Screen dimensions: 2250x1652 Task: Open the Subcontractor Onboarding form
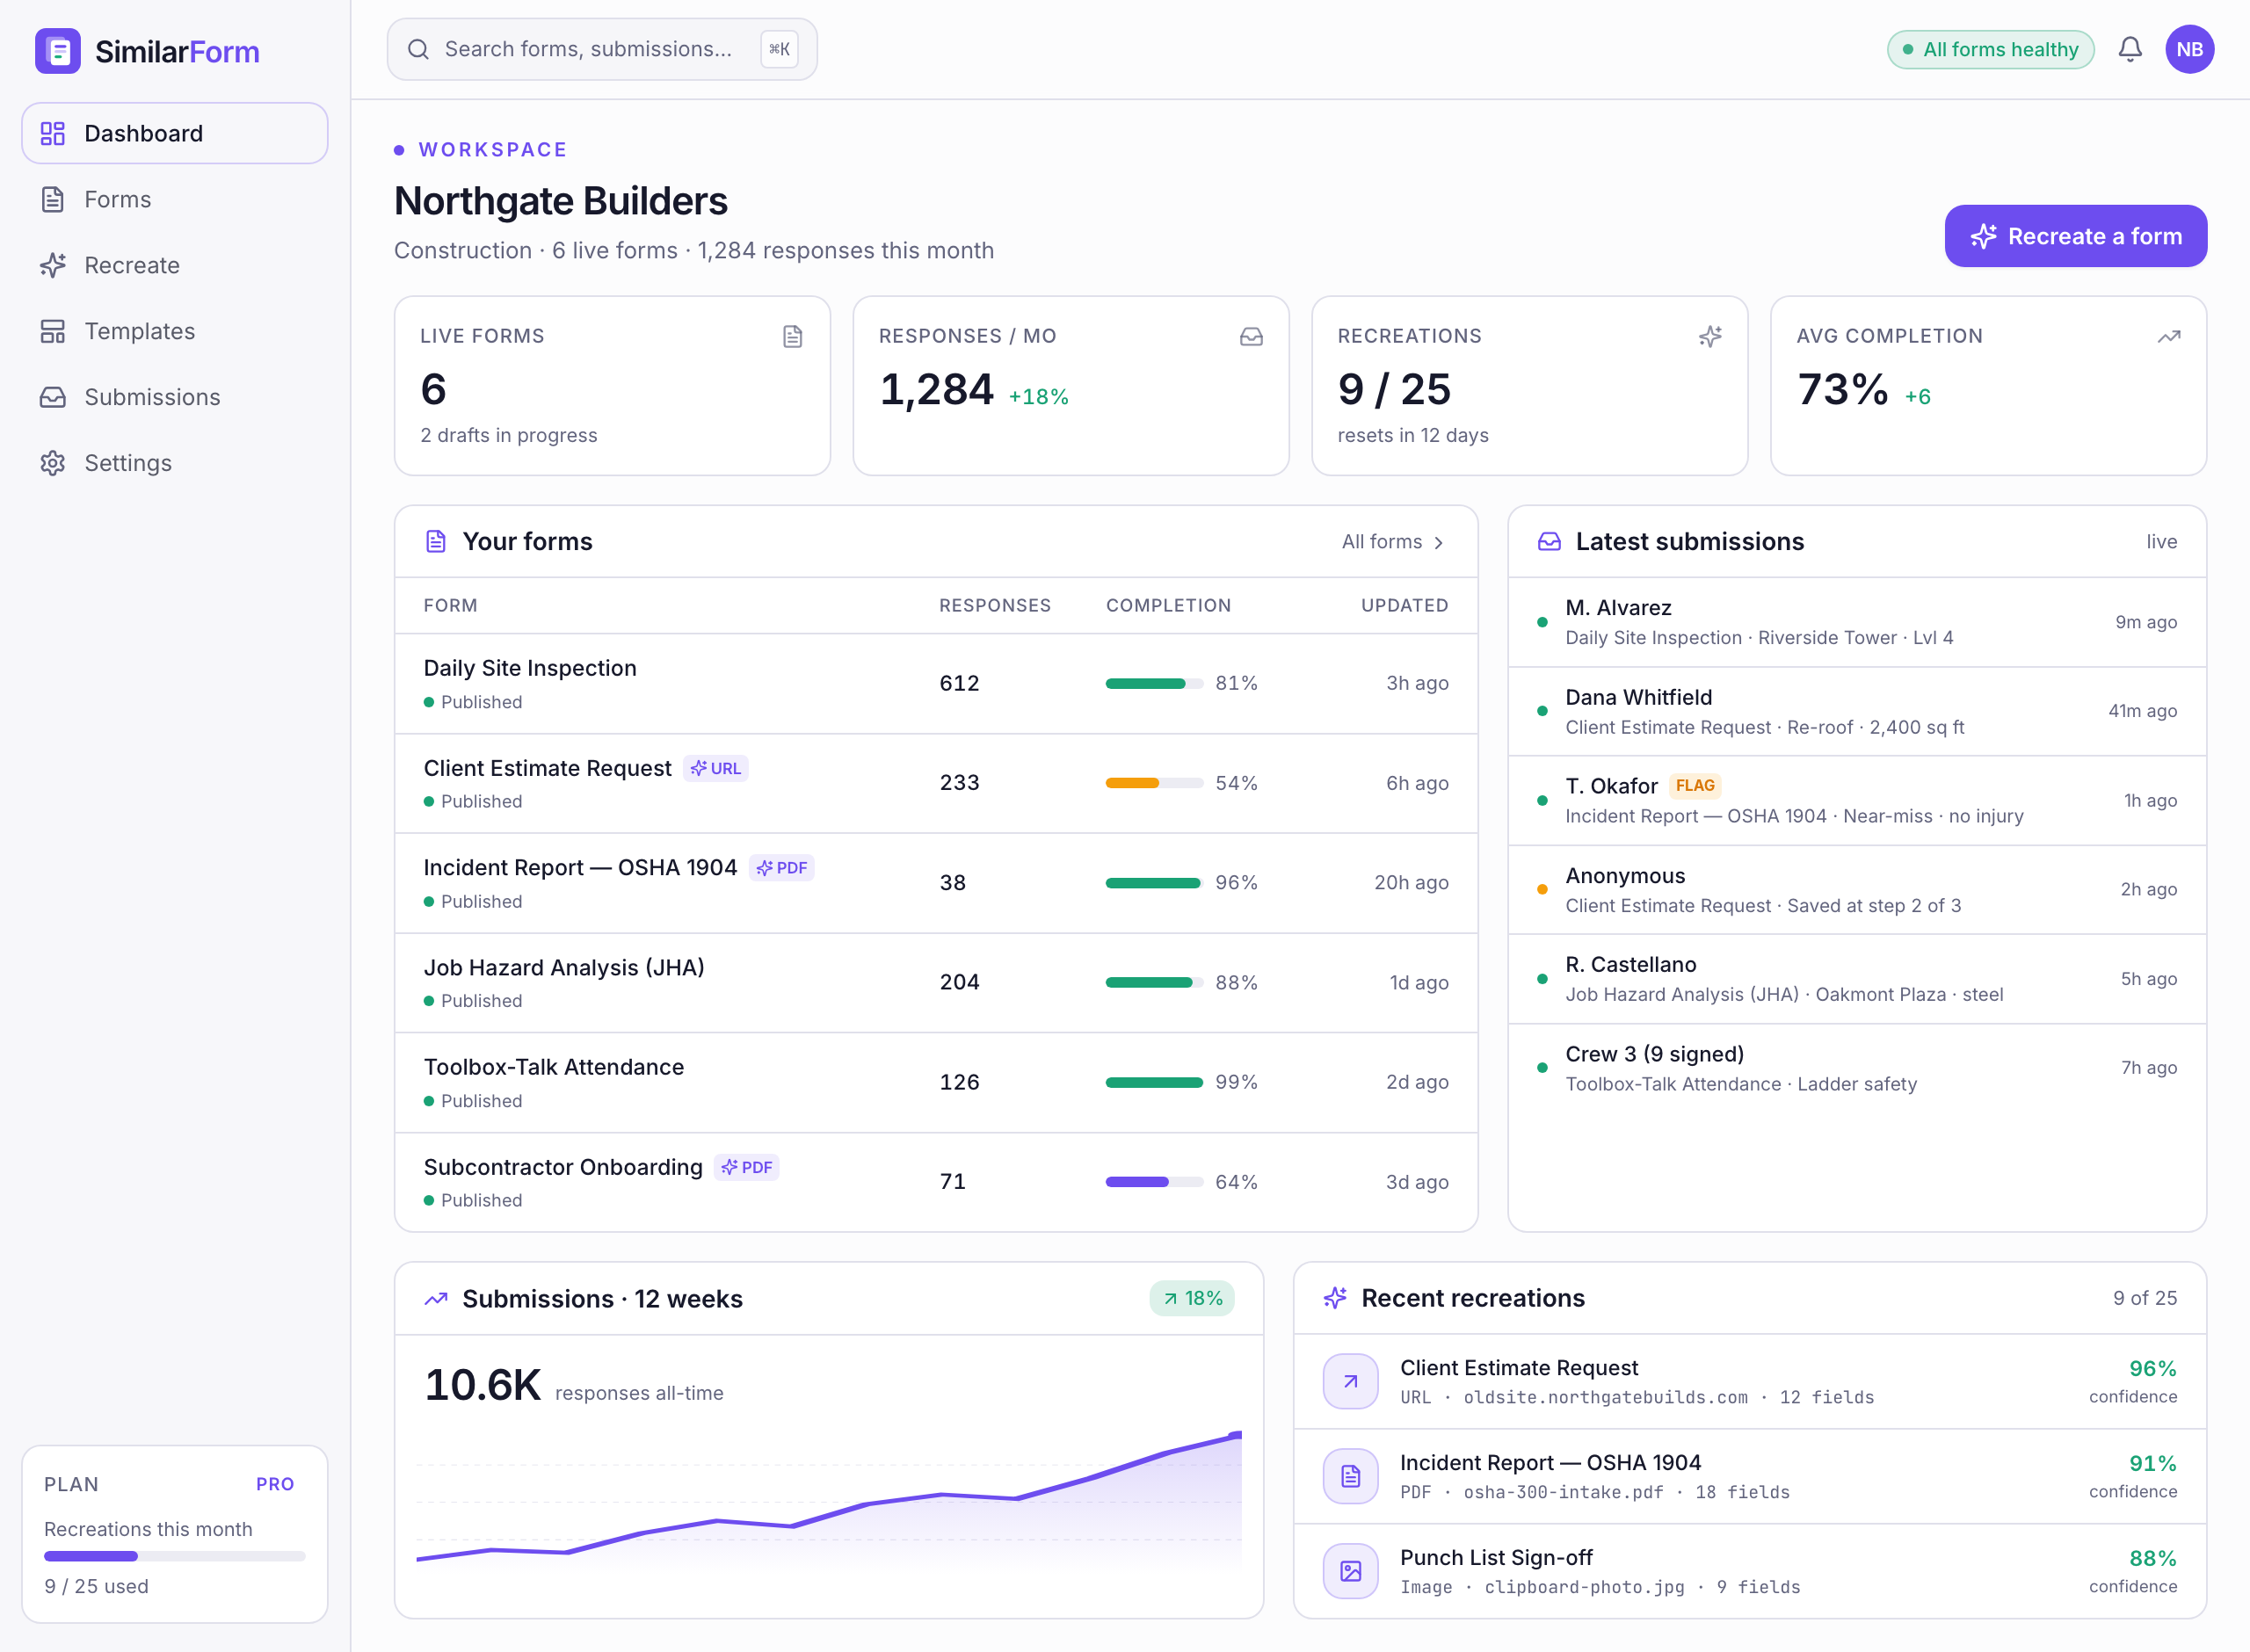point(936,1181)
